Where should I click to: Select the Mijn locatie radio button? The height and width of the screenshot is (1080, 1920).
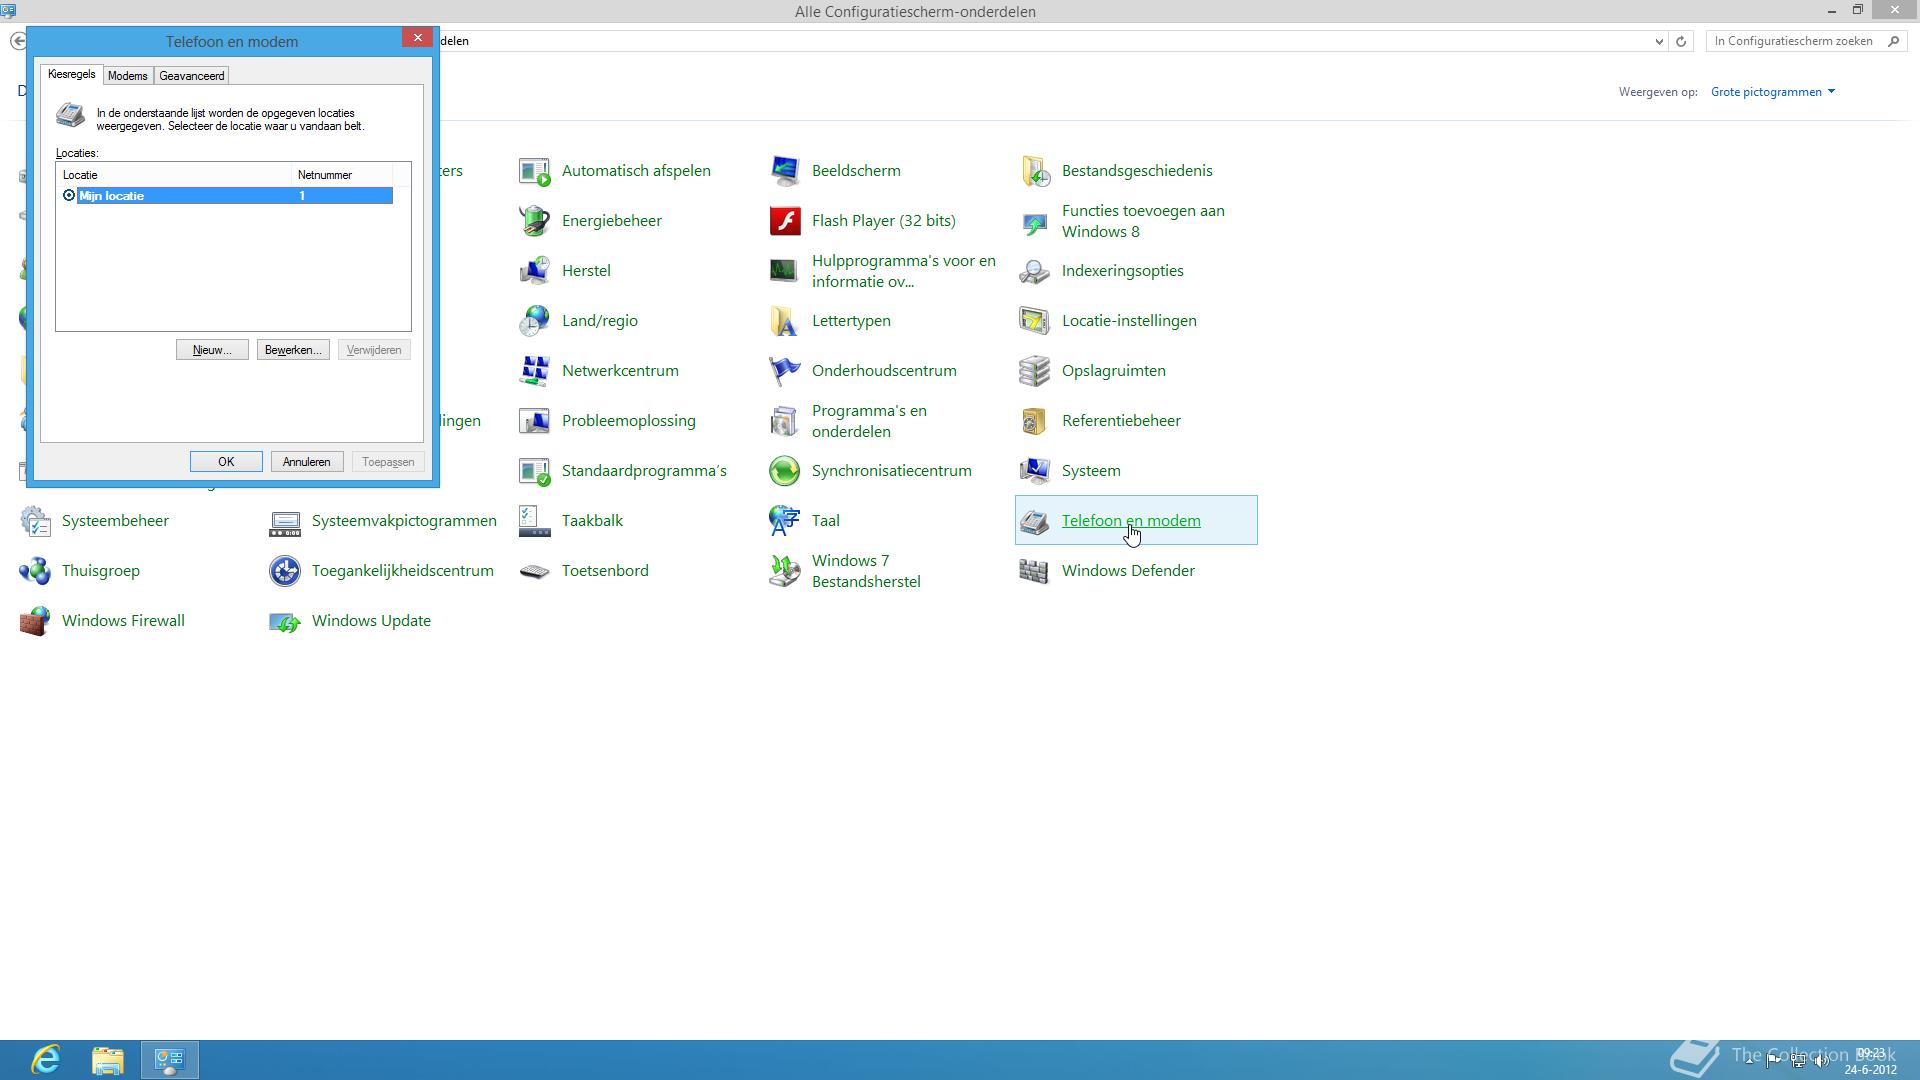[69, 196]
